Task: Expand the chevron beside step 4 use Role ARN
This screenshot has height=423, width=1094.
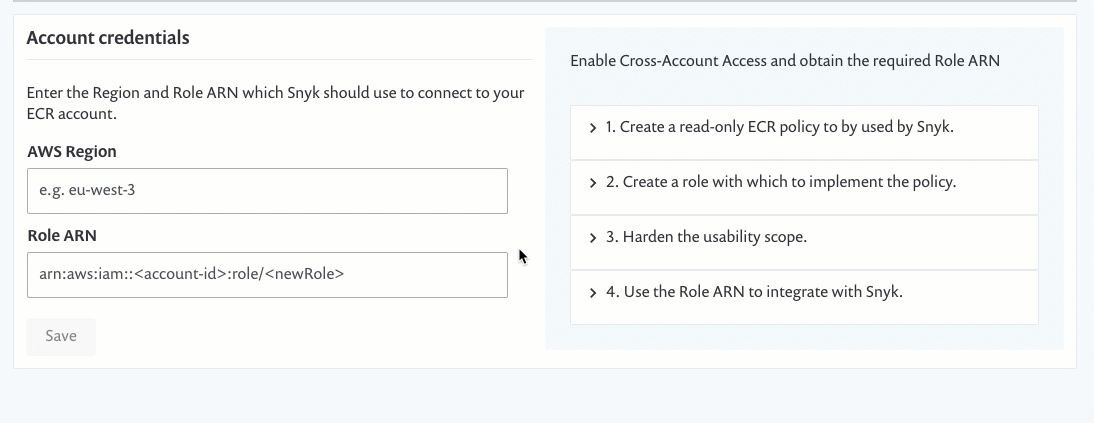Action: tap(593, 293)
